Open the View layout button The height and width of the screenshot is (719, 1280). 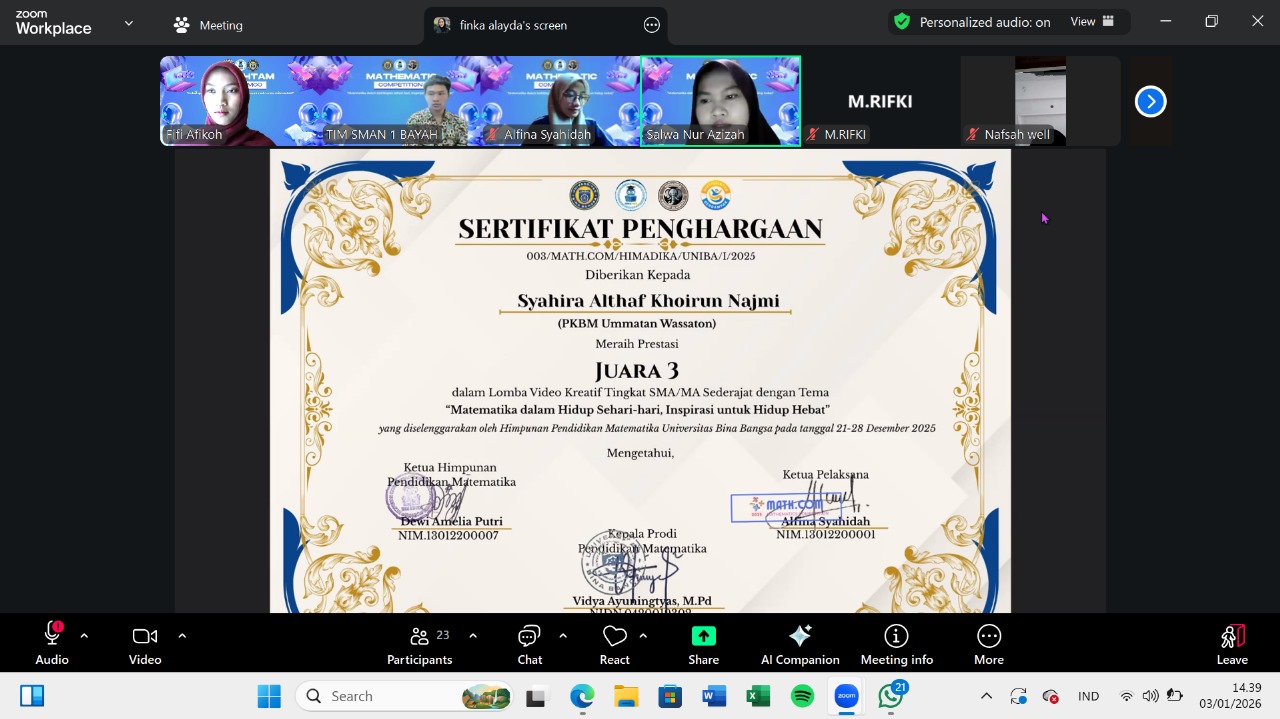click(x=1092, y=22)
